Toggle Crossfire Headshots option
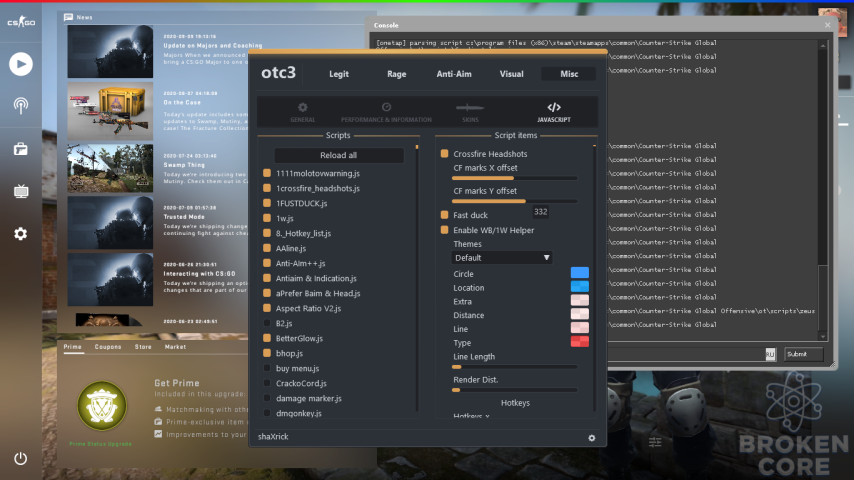This screenshot has height=480, width=854. (444, 154)
